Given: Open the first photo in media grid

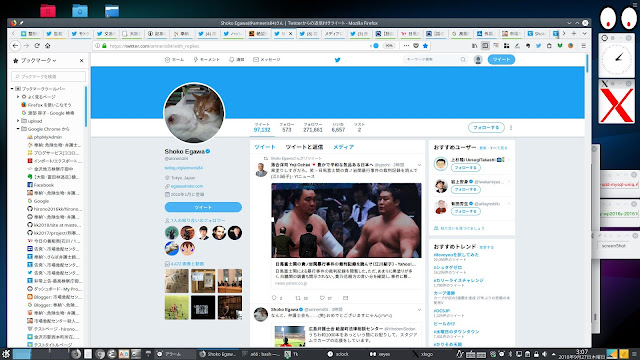Looking at the screenshot, I should click(x=177, y=281).
